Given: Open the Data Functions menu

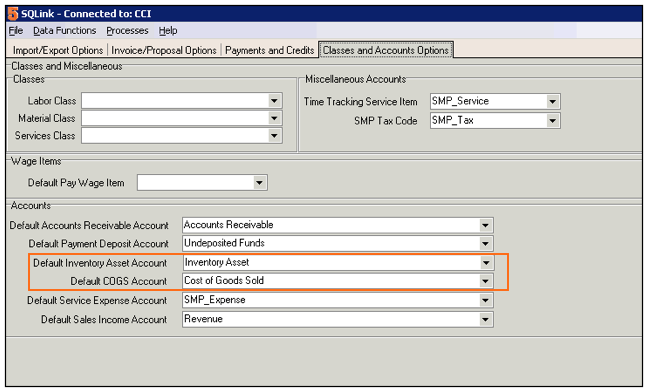Looking at the screenshot, I should click(x=64, y=31).
